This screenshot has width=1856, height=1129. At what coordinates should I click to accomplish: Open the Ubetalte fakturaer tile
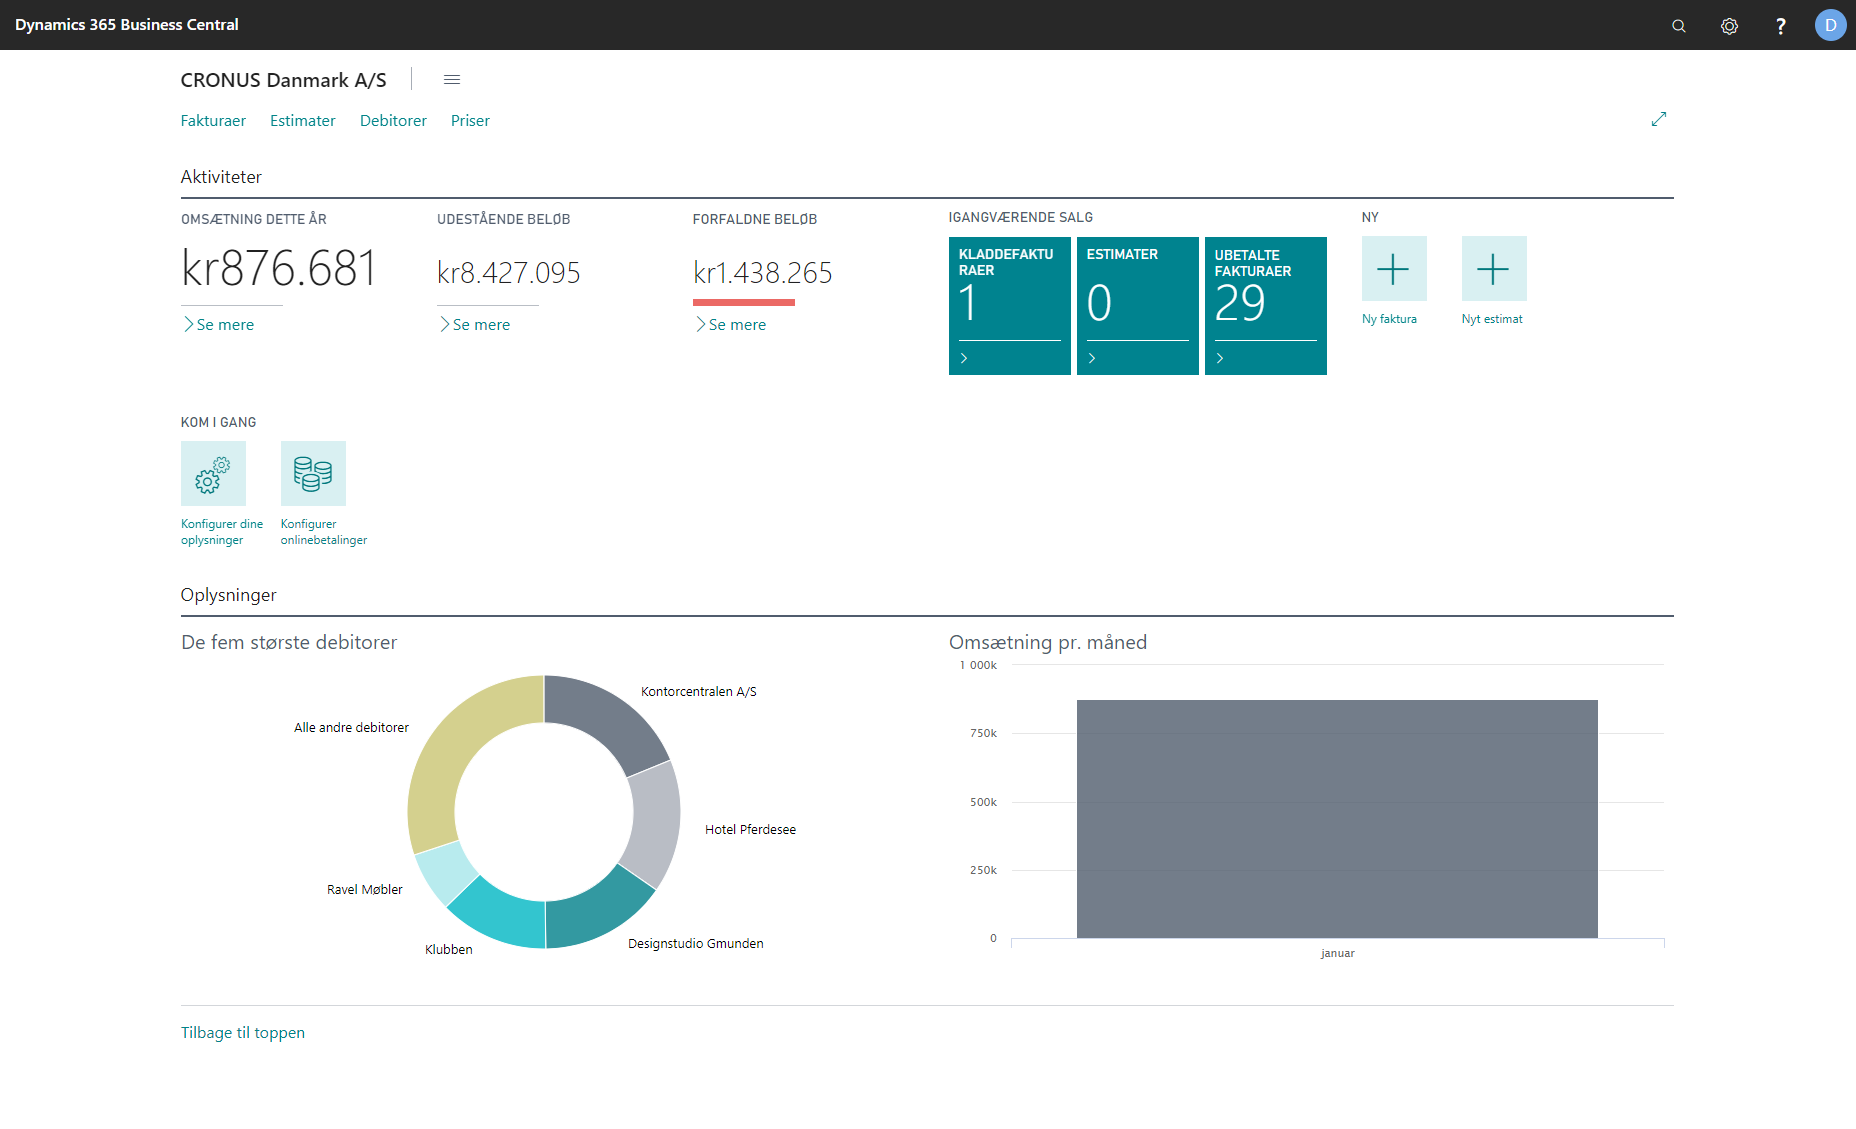1266,306
